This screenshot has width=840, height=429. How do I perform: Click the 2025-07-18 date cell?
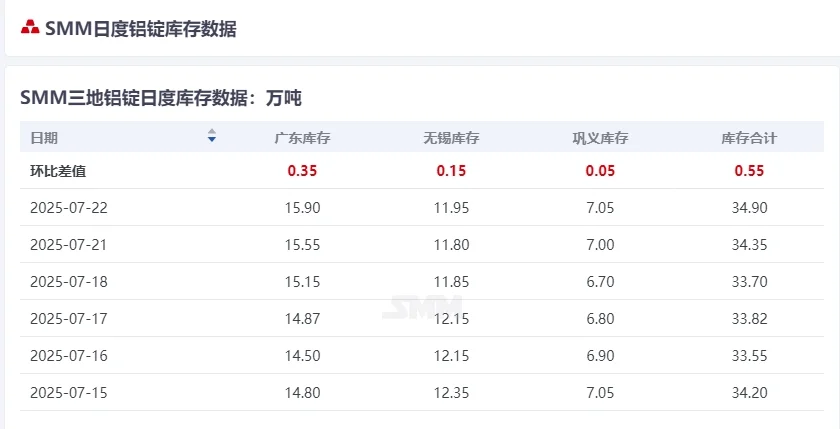point(69,282)
